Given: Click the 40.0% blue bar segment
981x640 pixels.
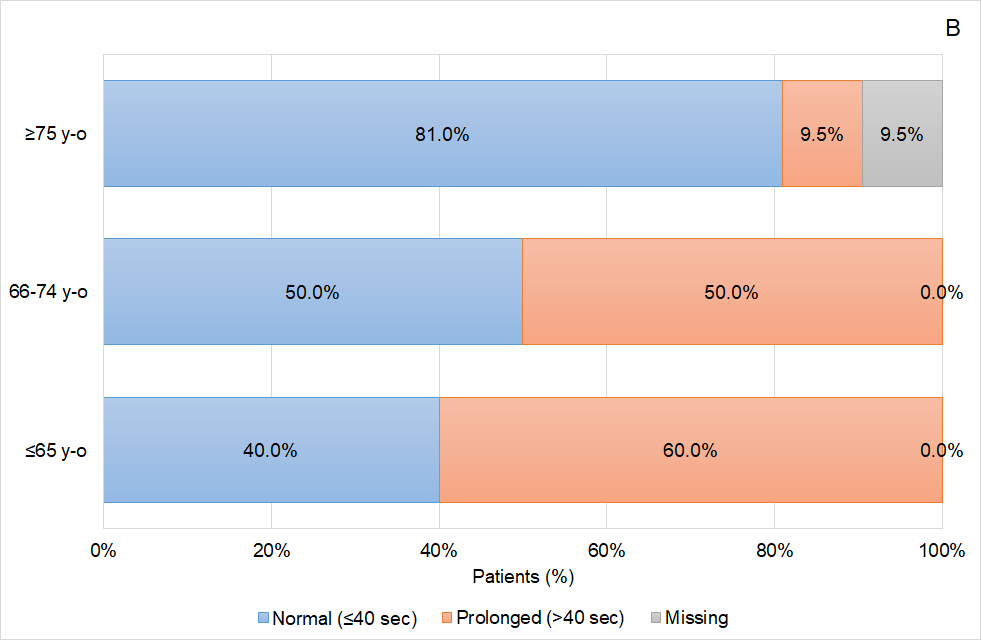Looking at the screenshot, I should point(270,450).
